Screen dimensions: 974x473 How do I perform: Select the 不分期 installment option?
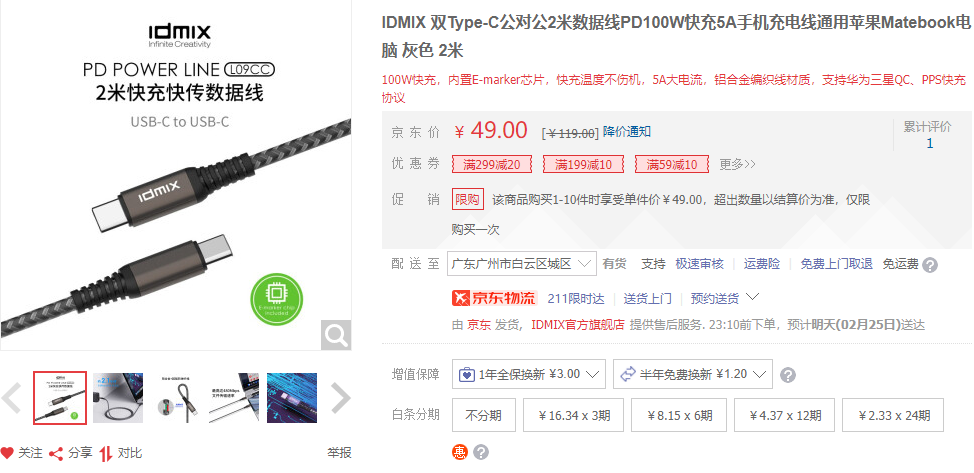(483, 415)
